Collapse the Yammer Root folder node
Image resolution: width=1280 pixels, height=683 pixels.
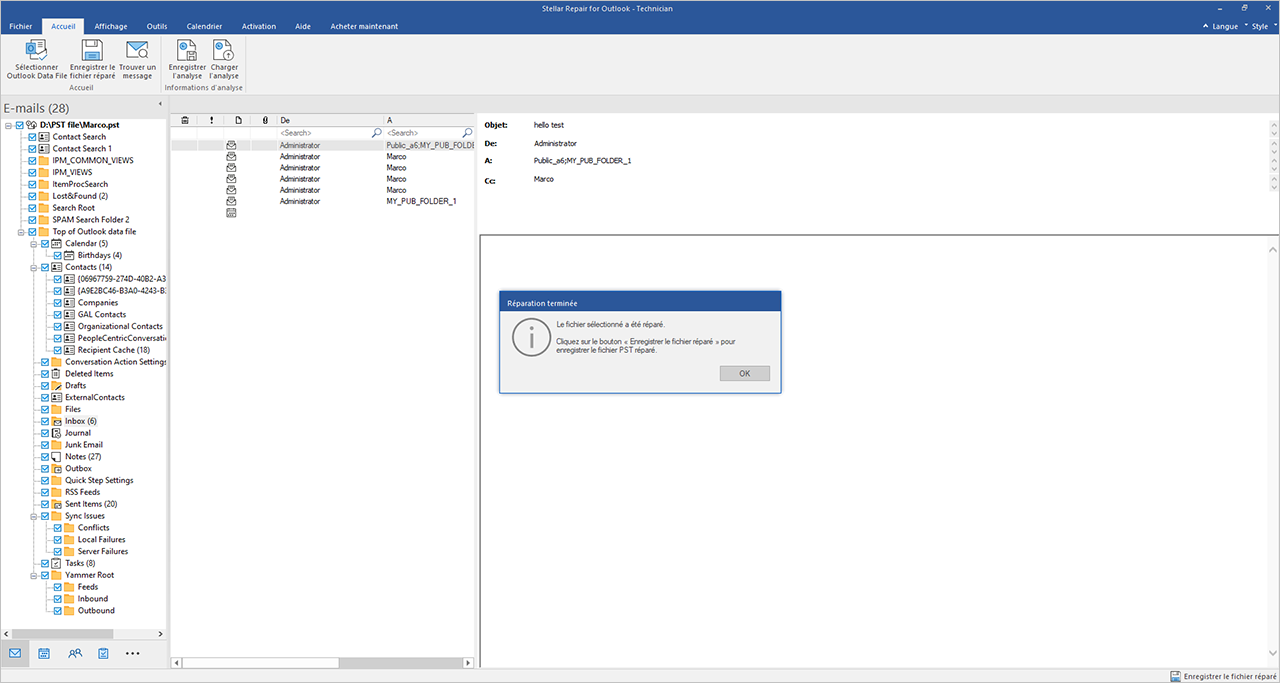click(33, 575)
